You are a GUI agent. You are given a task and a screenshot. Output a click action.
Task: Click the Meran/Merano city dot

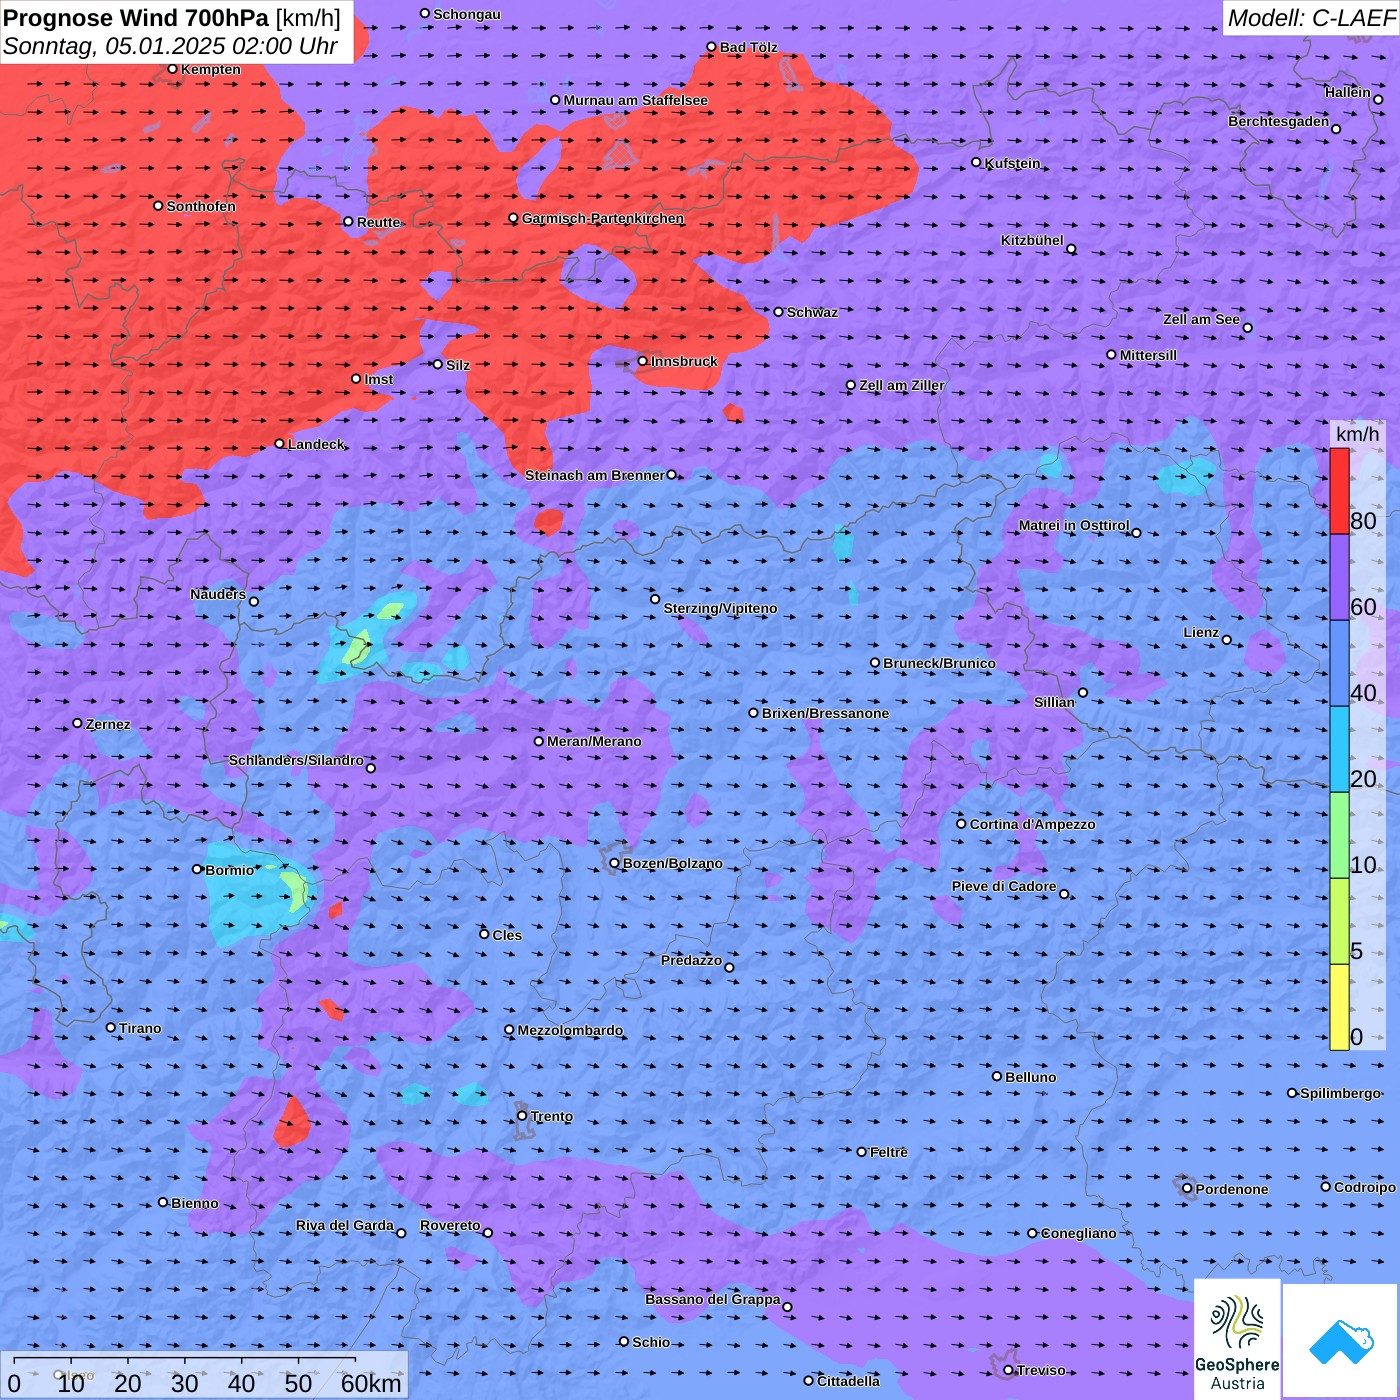[539, 741]
